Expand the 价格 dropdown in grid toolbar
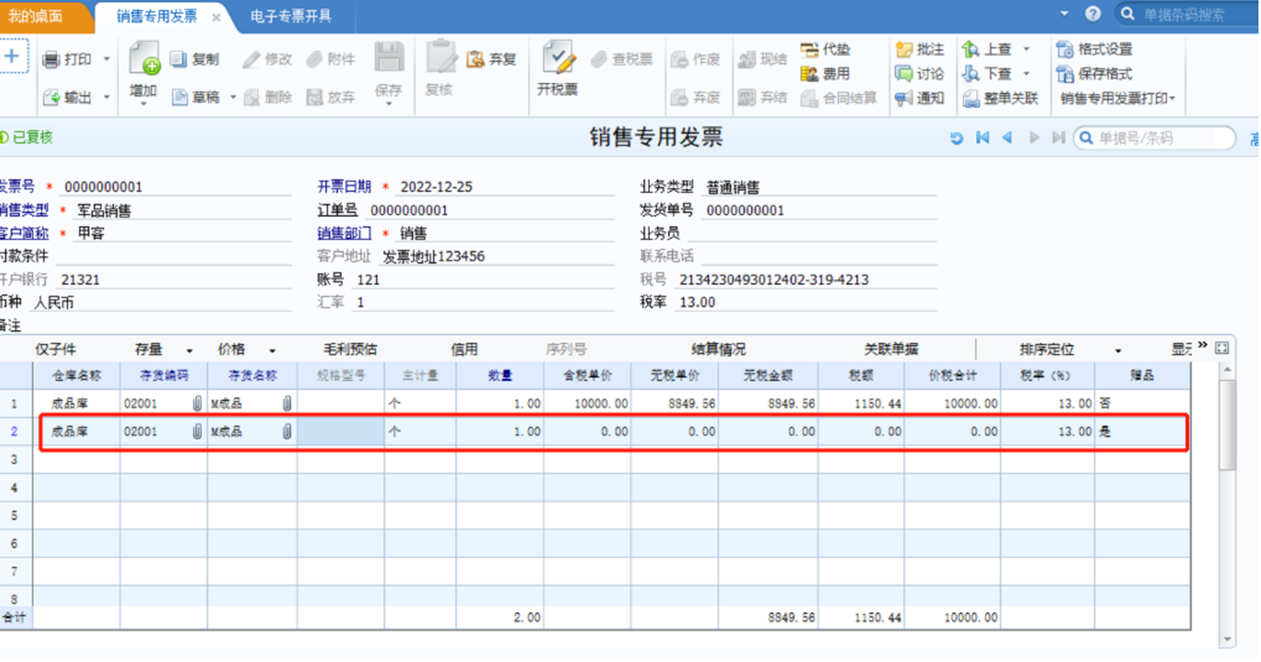The height and width of the screenshot is (662, 1261). click(271, 351)
